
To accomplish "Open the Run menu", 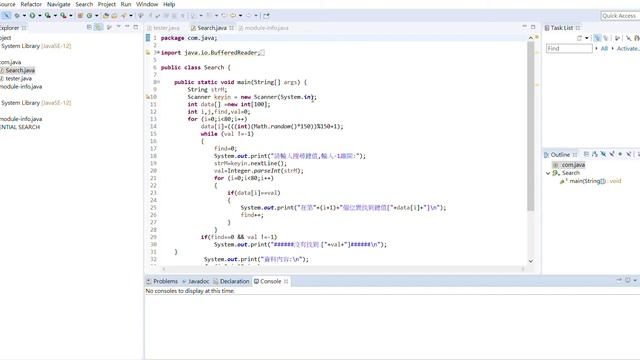I will point(126,4).
